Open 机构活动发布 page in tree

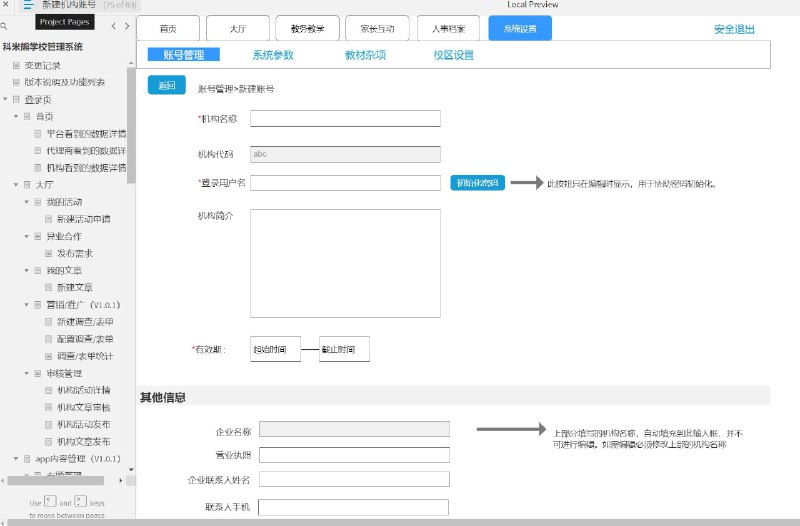84,424
